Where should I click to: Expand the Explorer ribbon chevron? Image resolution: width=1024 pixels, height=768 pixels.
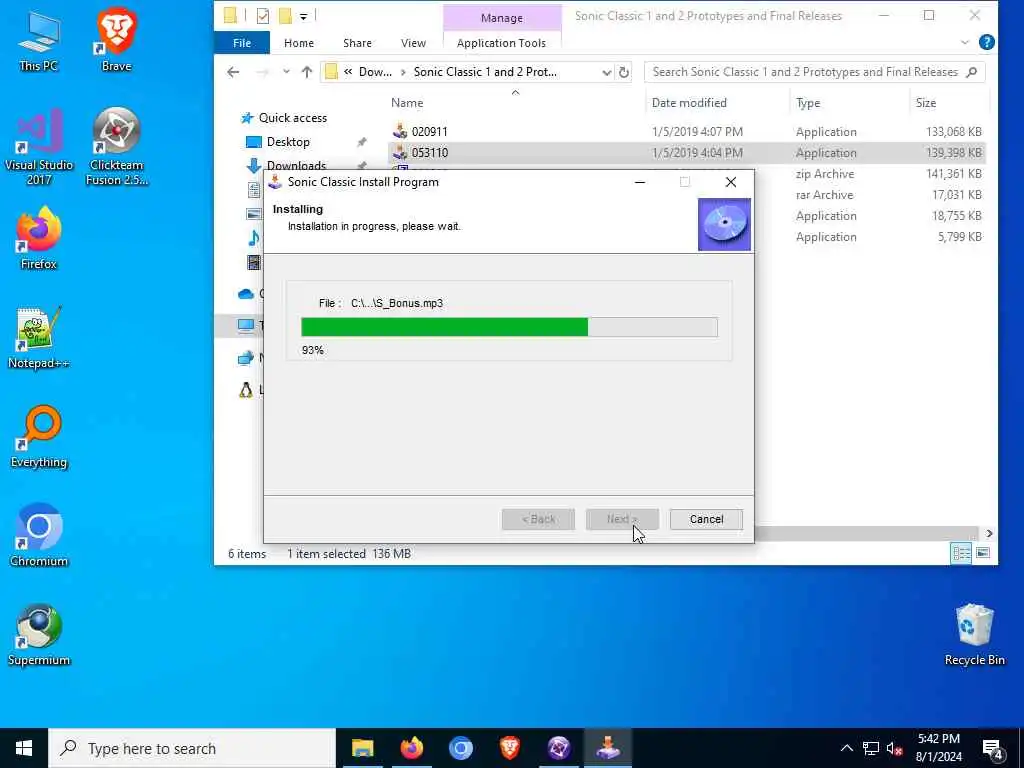(x=965, y=42)
